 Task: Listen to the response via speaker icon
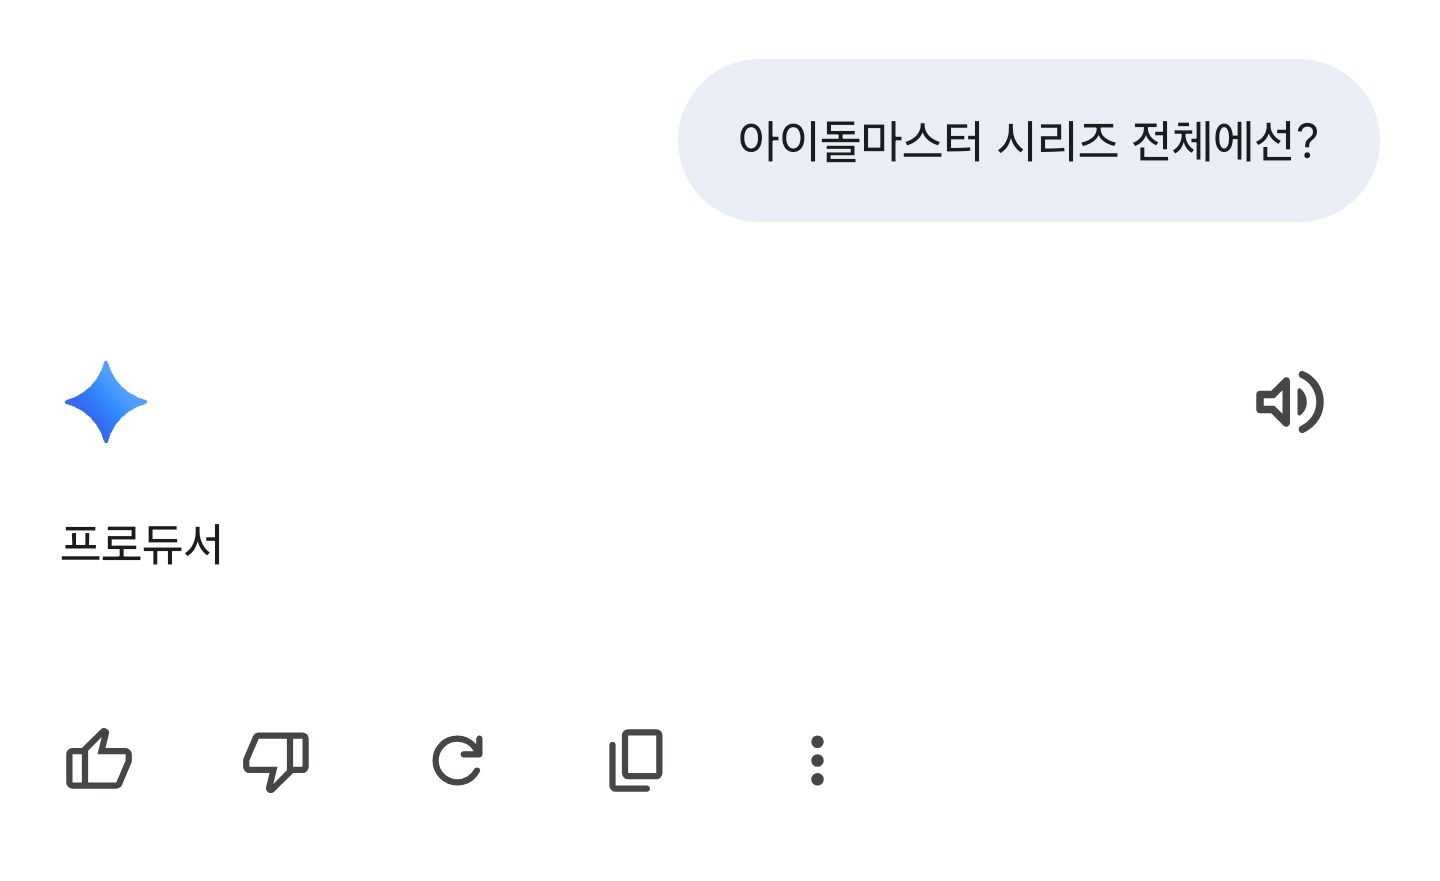[1289, 402]
